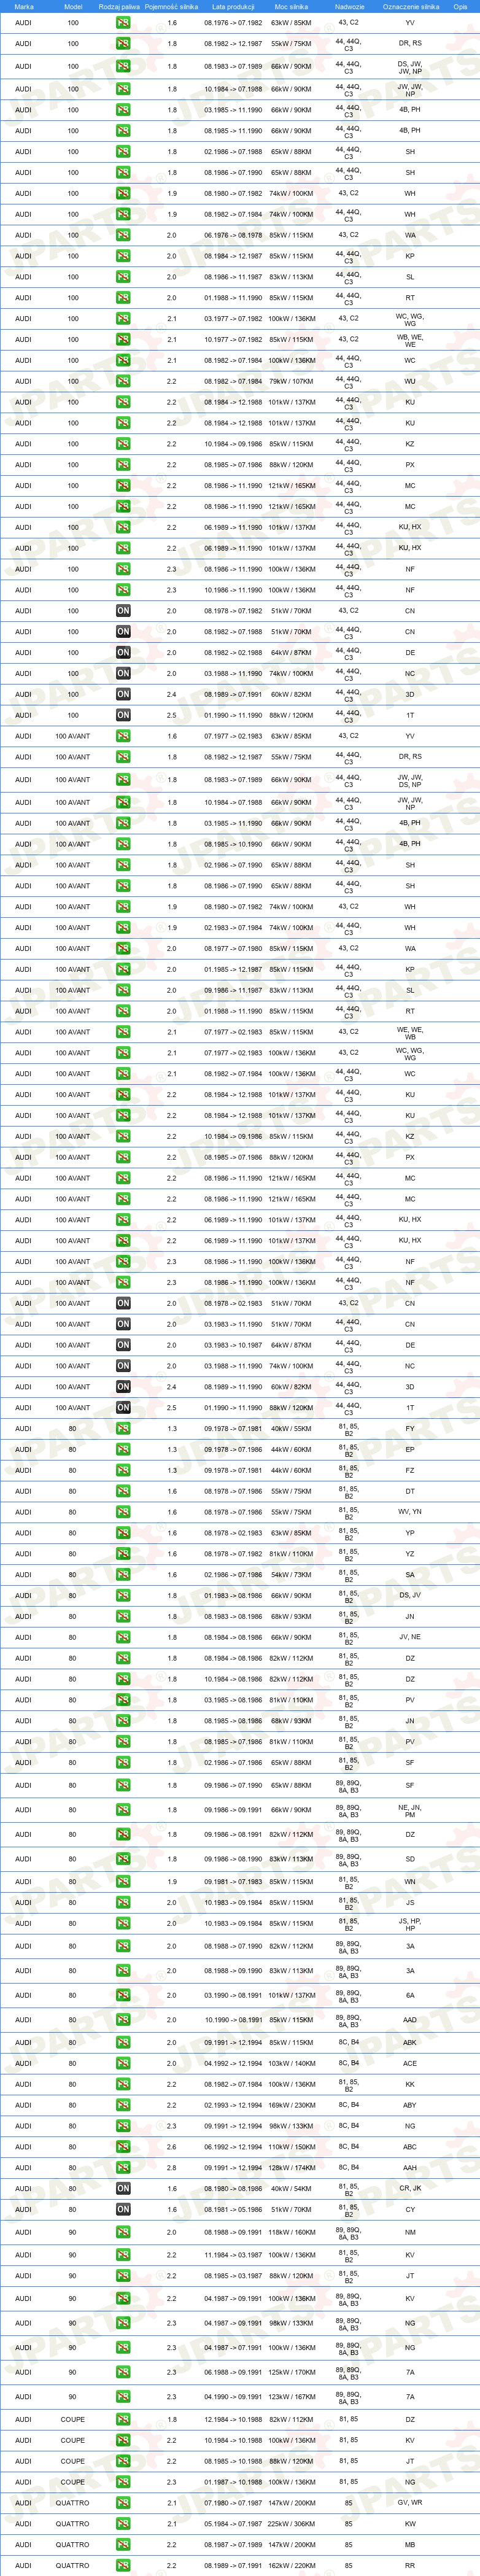This screenshot has height=2576, width=480.
Task: Select the petrol icon in Audi 80 ABY row
Action: click(x=123, y=2105)
